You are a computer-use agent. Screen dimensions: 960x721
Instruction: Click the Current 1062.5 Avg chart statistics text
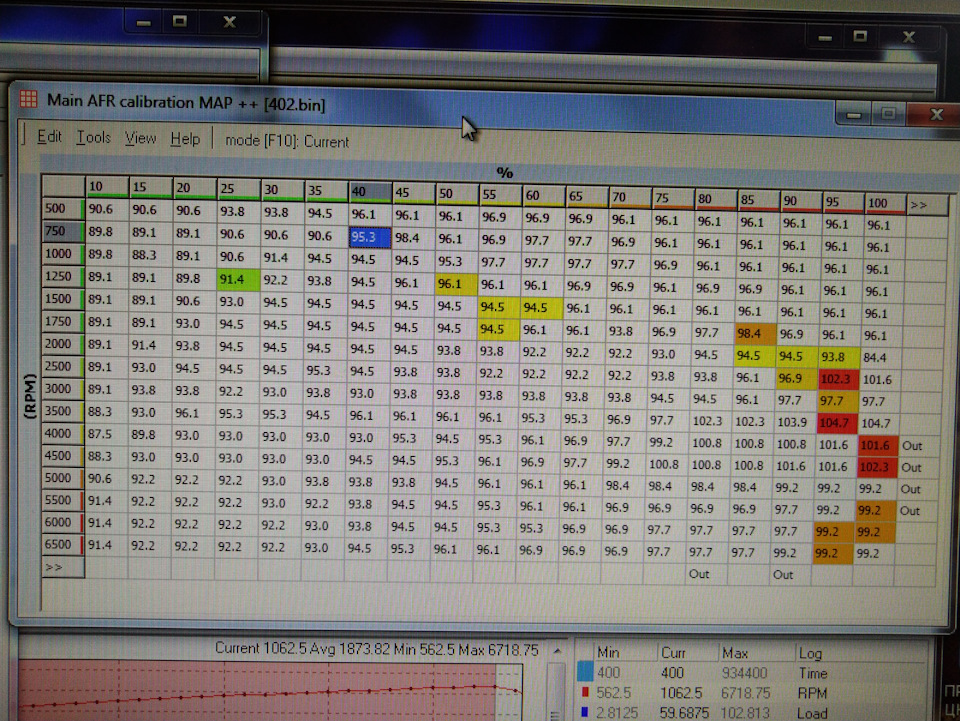pyautogui.click(x=377, y=649)
